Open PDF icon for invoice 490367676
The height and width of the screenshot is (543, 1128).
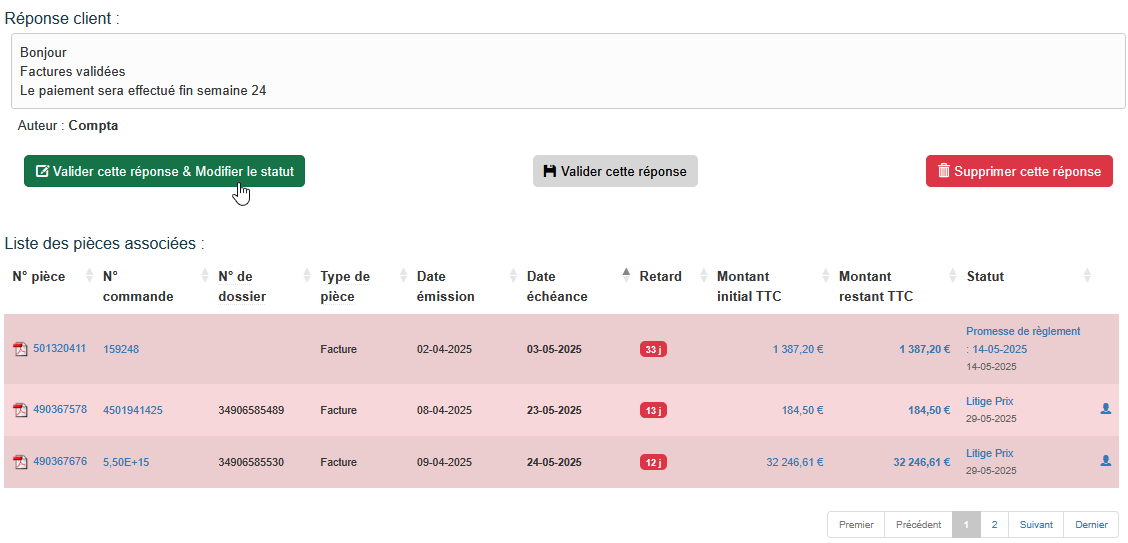(20, 462)
